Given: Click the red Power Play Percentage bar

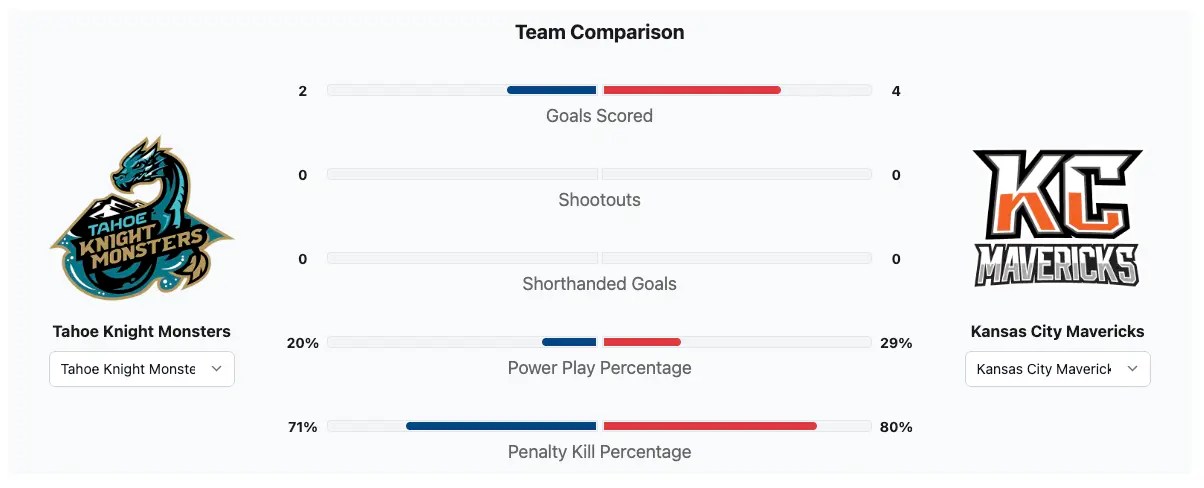Looking at the screenshot, I should [642, 342].
